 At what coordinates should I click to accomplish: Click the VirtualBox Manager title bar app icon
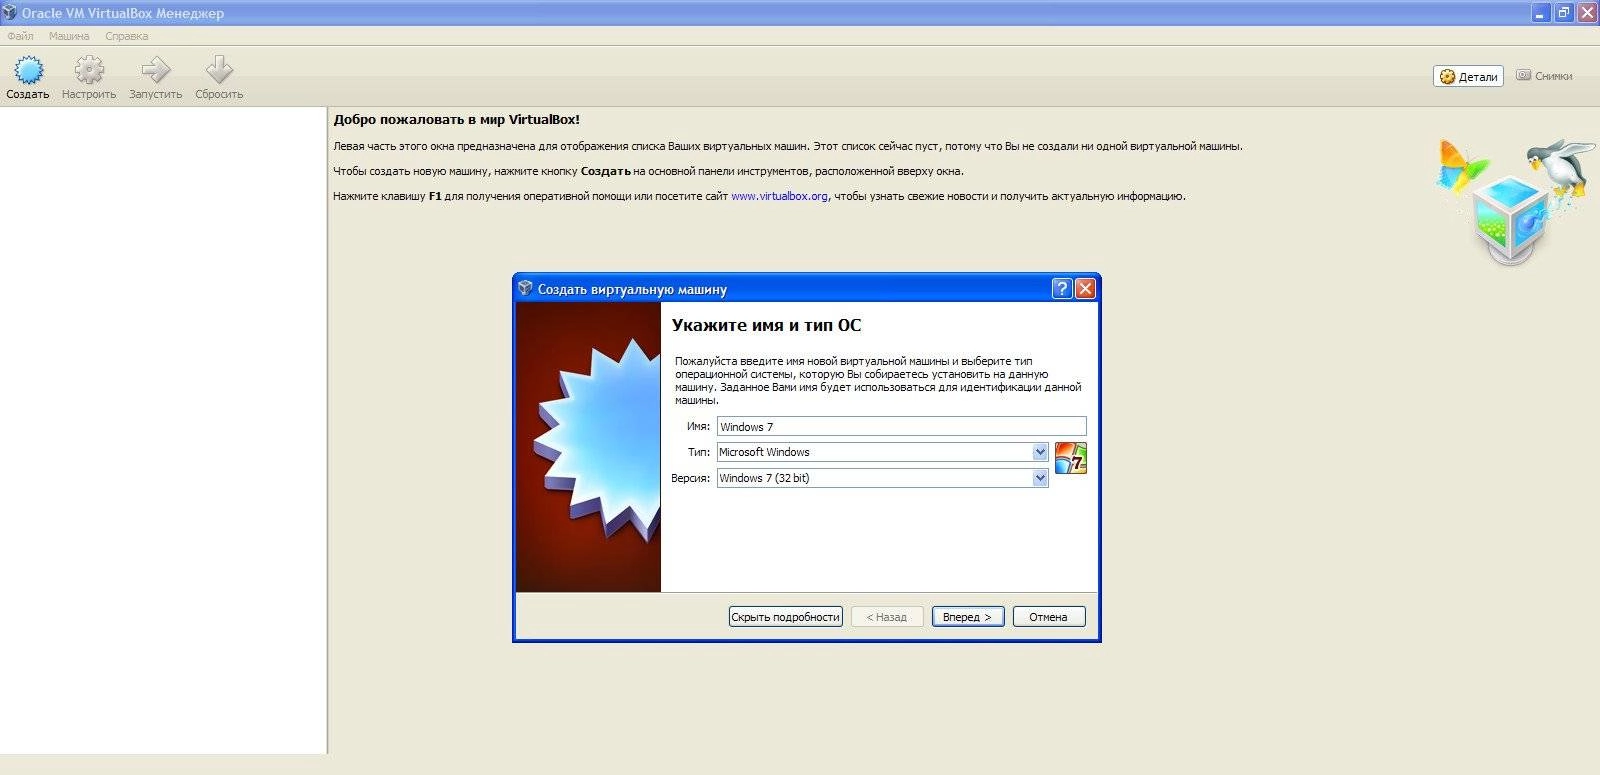coord(10,13)
